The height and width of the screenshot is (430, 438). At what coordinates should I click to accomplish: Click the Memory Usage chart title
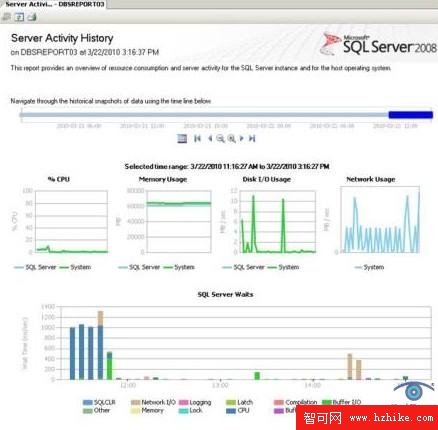click(x=163, y=179)
